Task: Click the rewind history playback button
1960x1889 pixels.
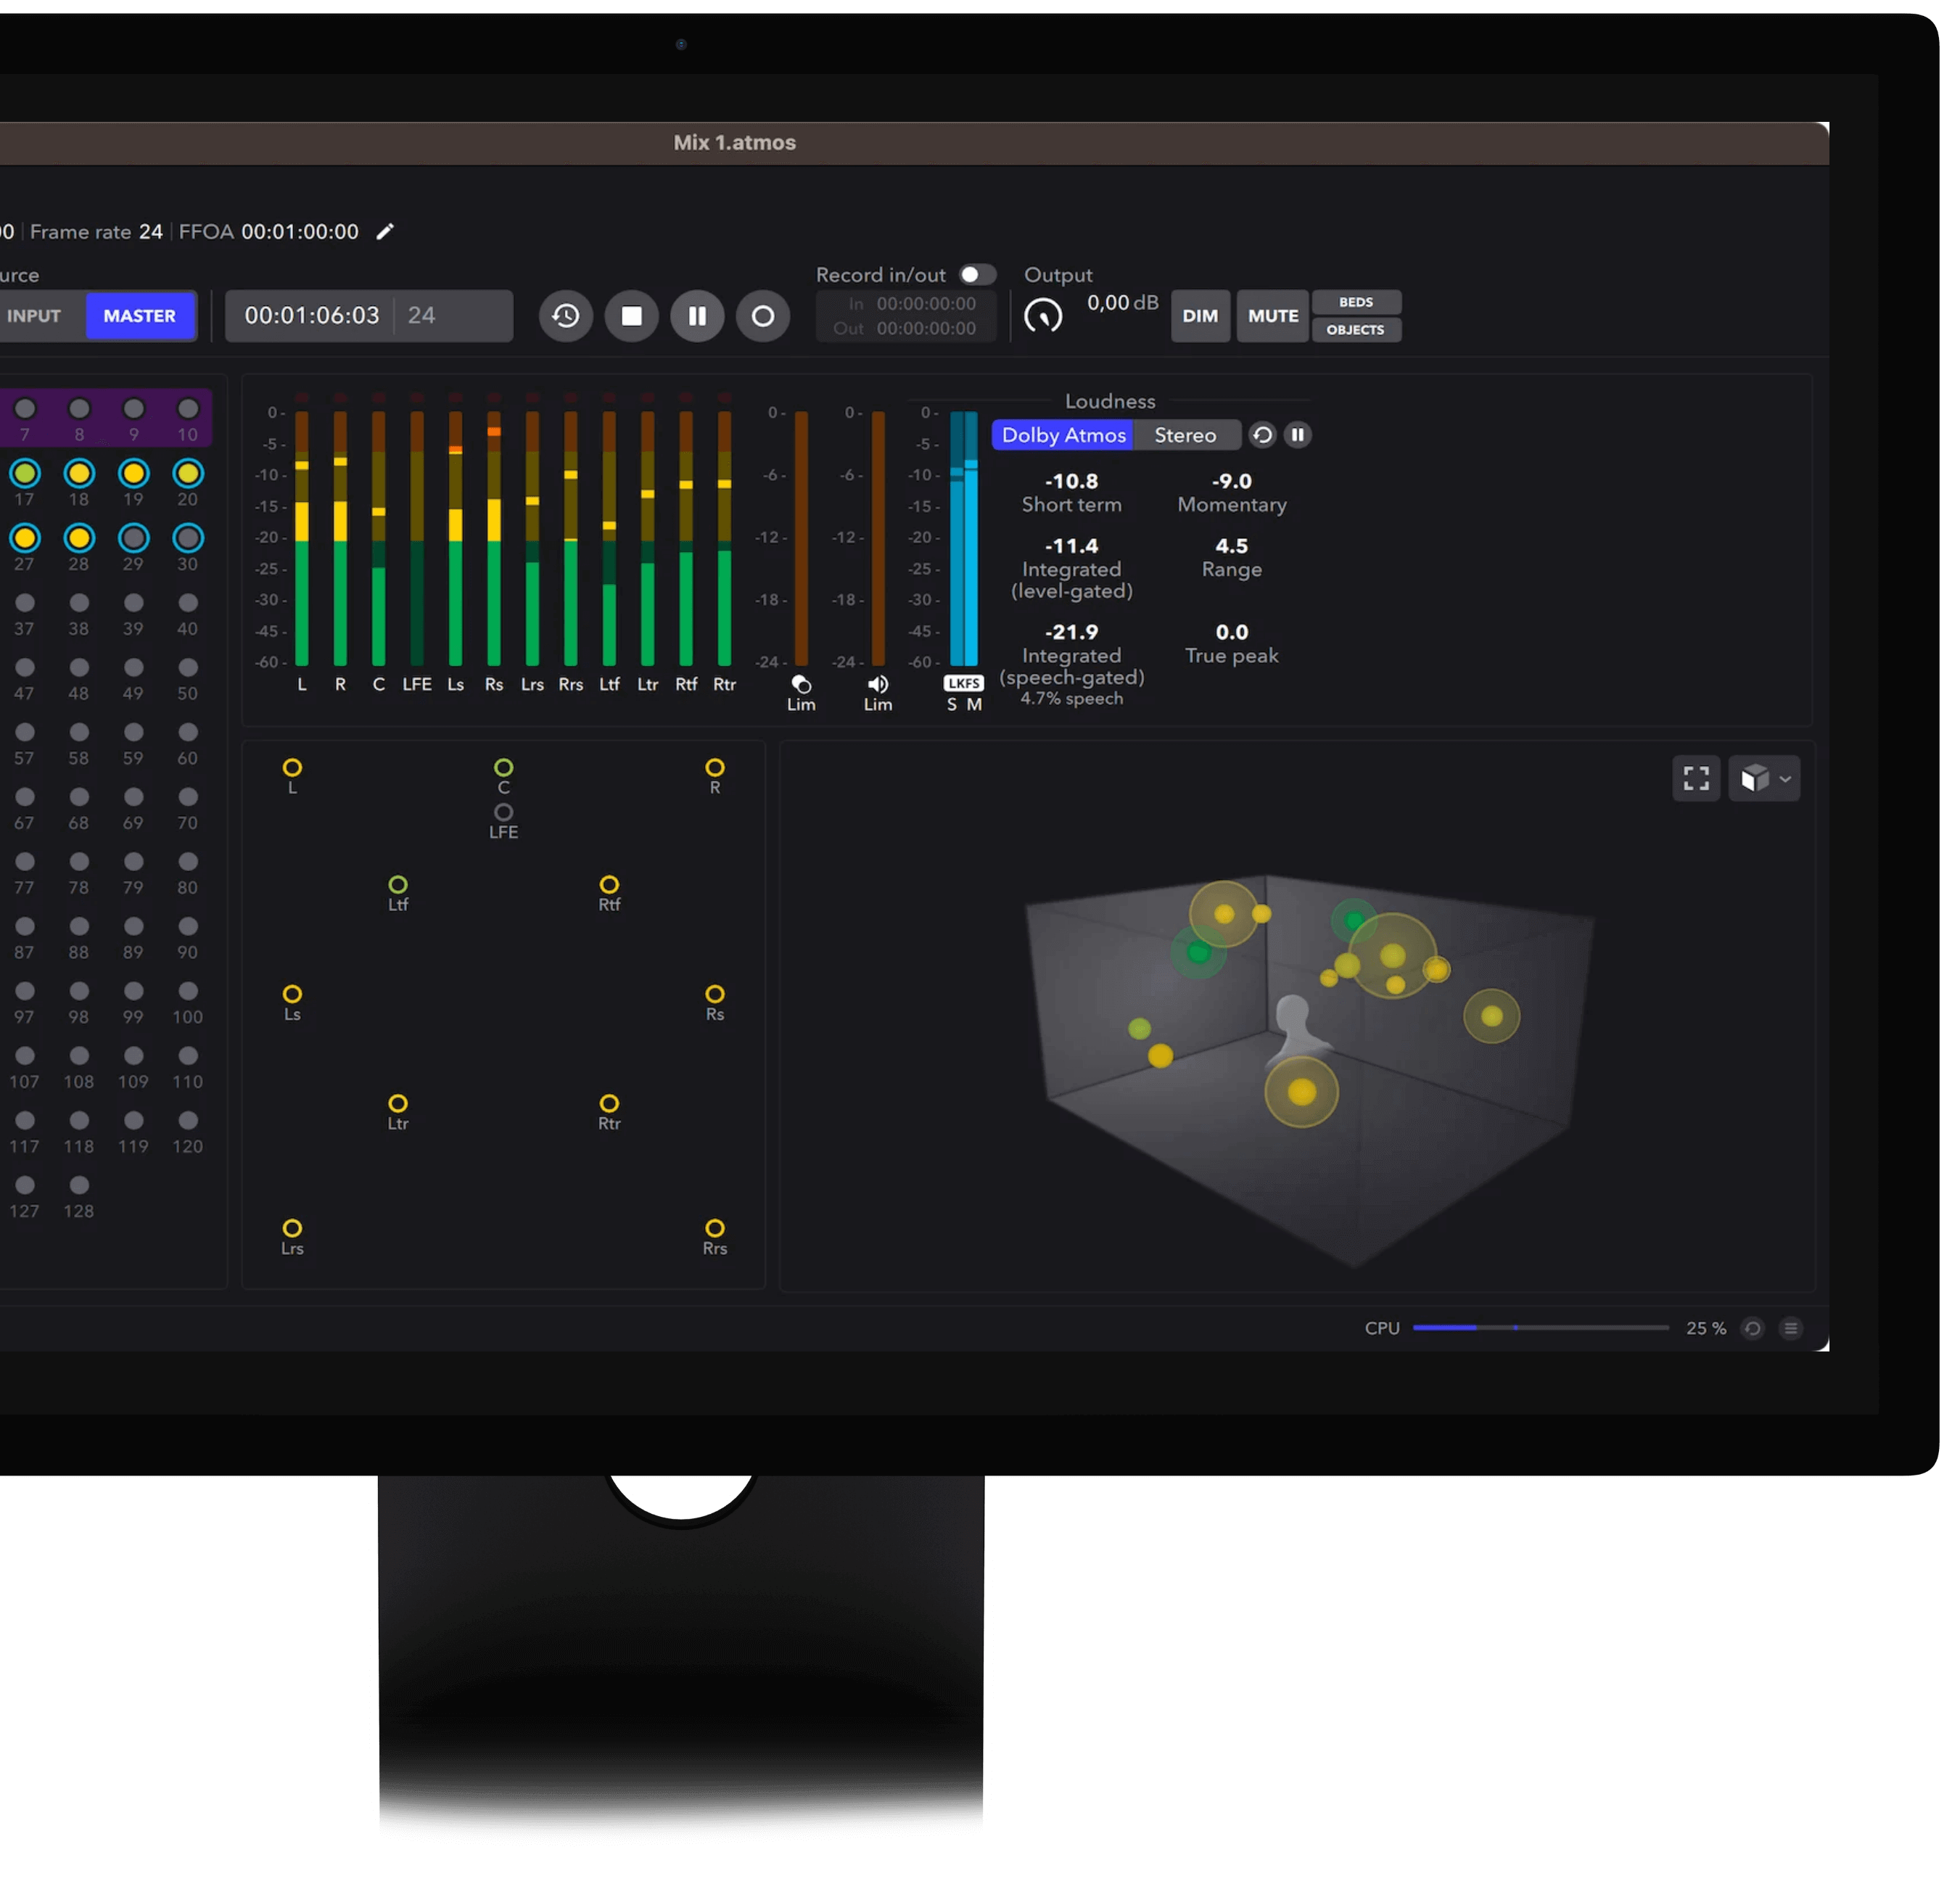Action: click(x=566, y=316)
